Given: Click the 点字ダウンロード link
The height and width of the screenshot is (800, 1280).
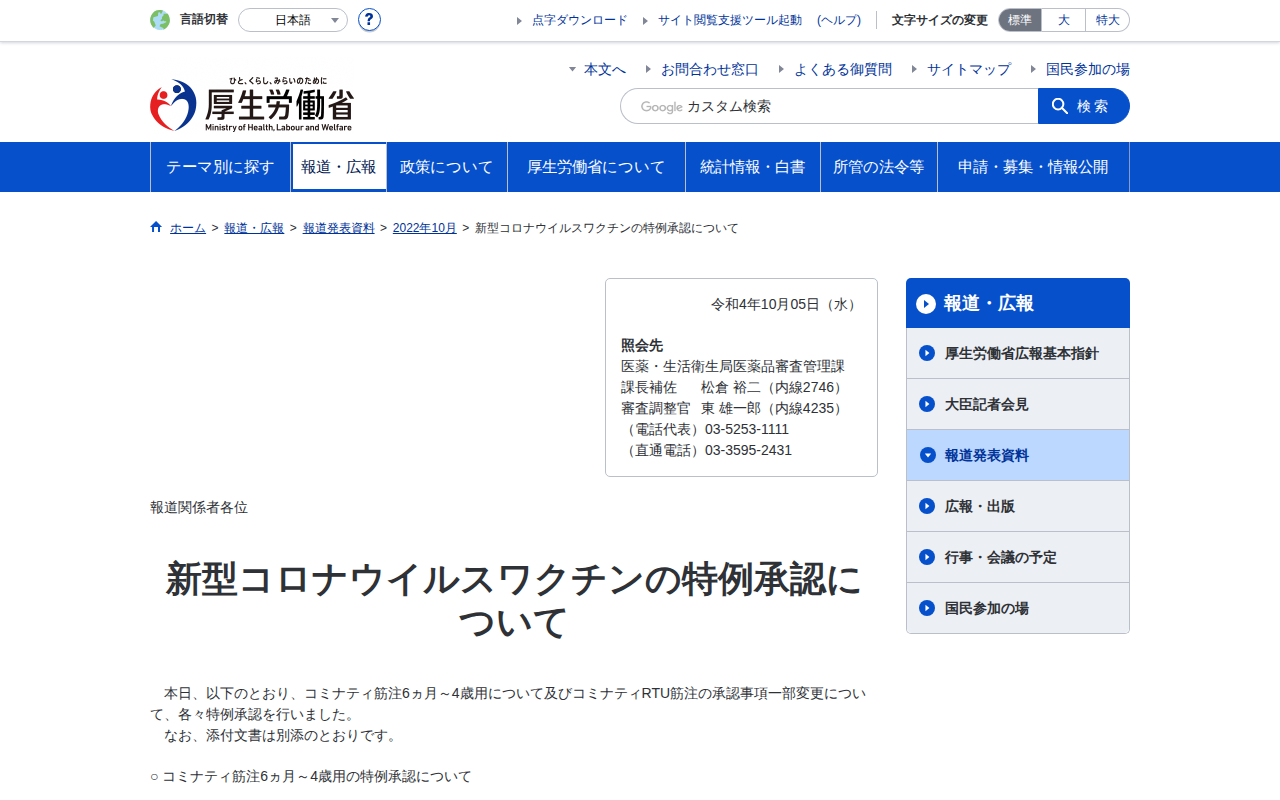Looking at the screenshot, I should point(580,20).
